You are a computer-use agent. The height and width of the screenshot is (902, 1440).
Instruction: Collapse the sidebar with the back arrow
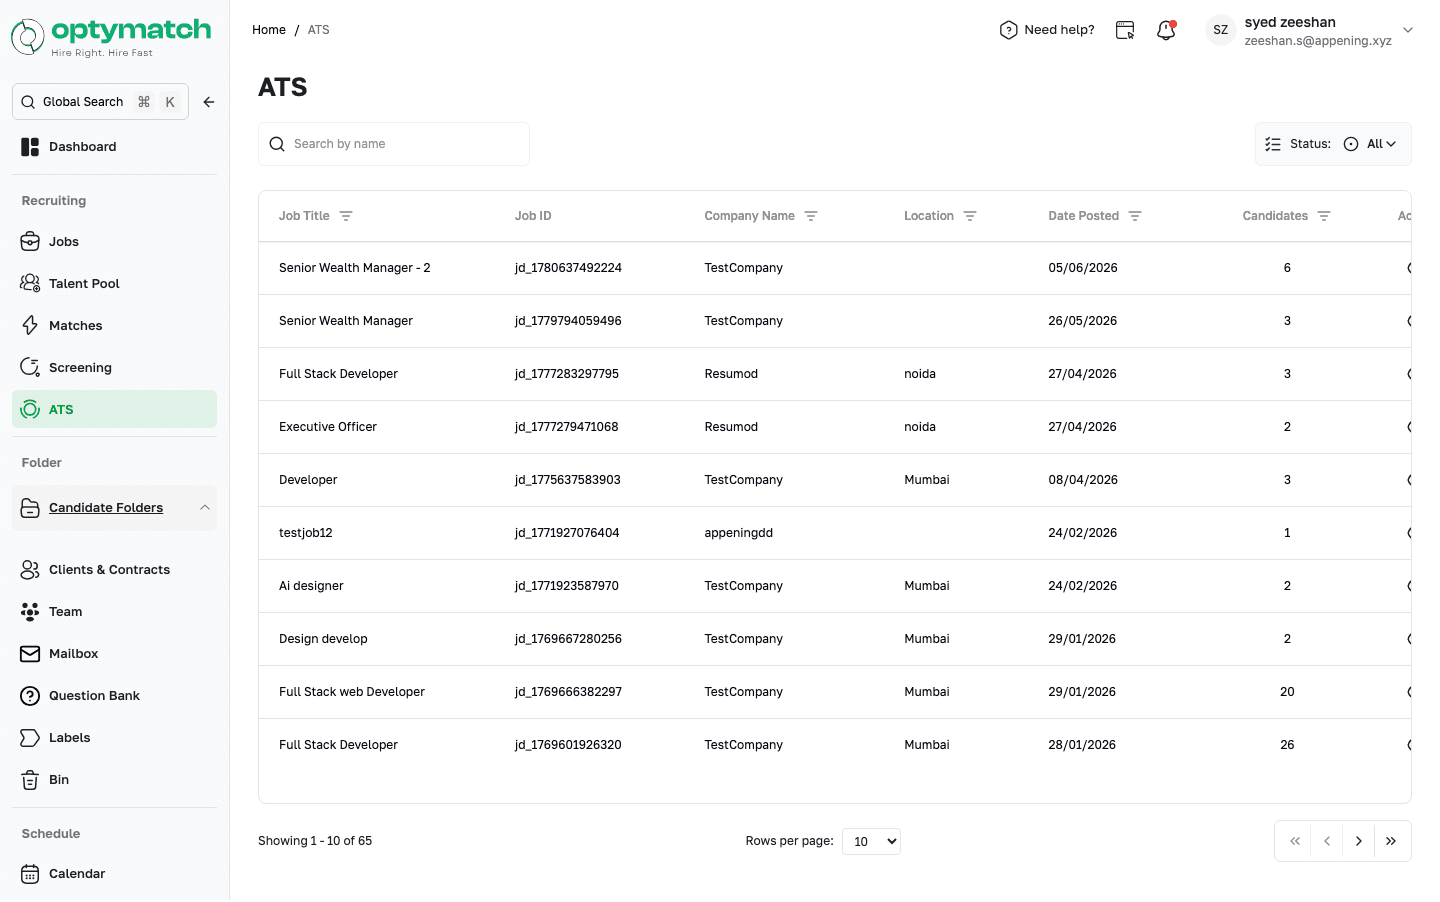209,102
